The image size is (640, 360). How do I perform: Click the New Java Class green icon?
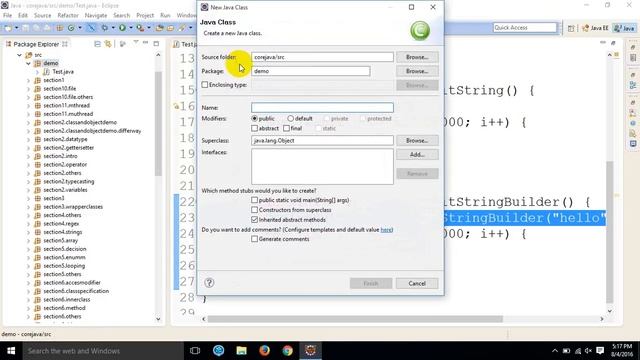tap(71, 28)
